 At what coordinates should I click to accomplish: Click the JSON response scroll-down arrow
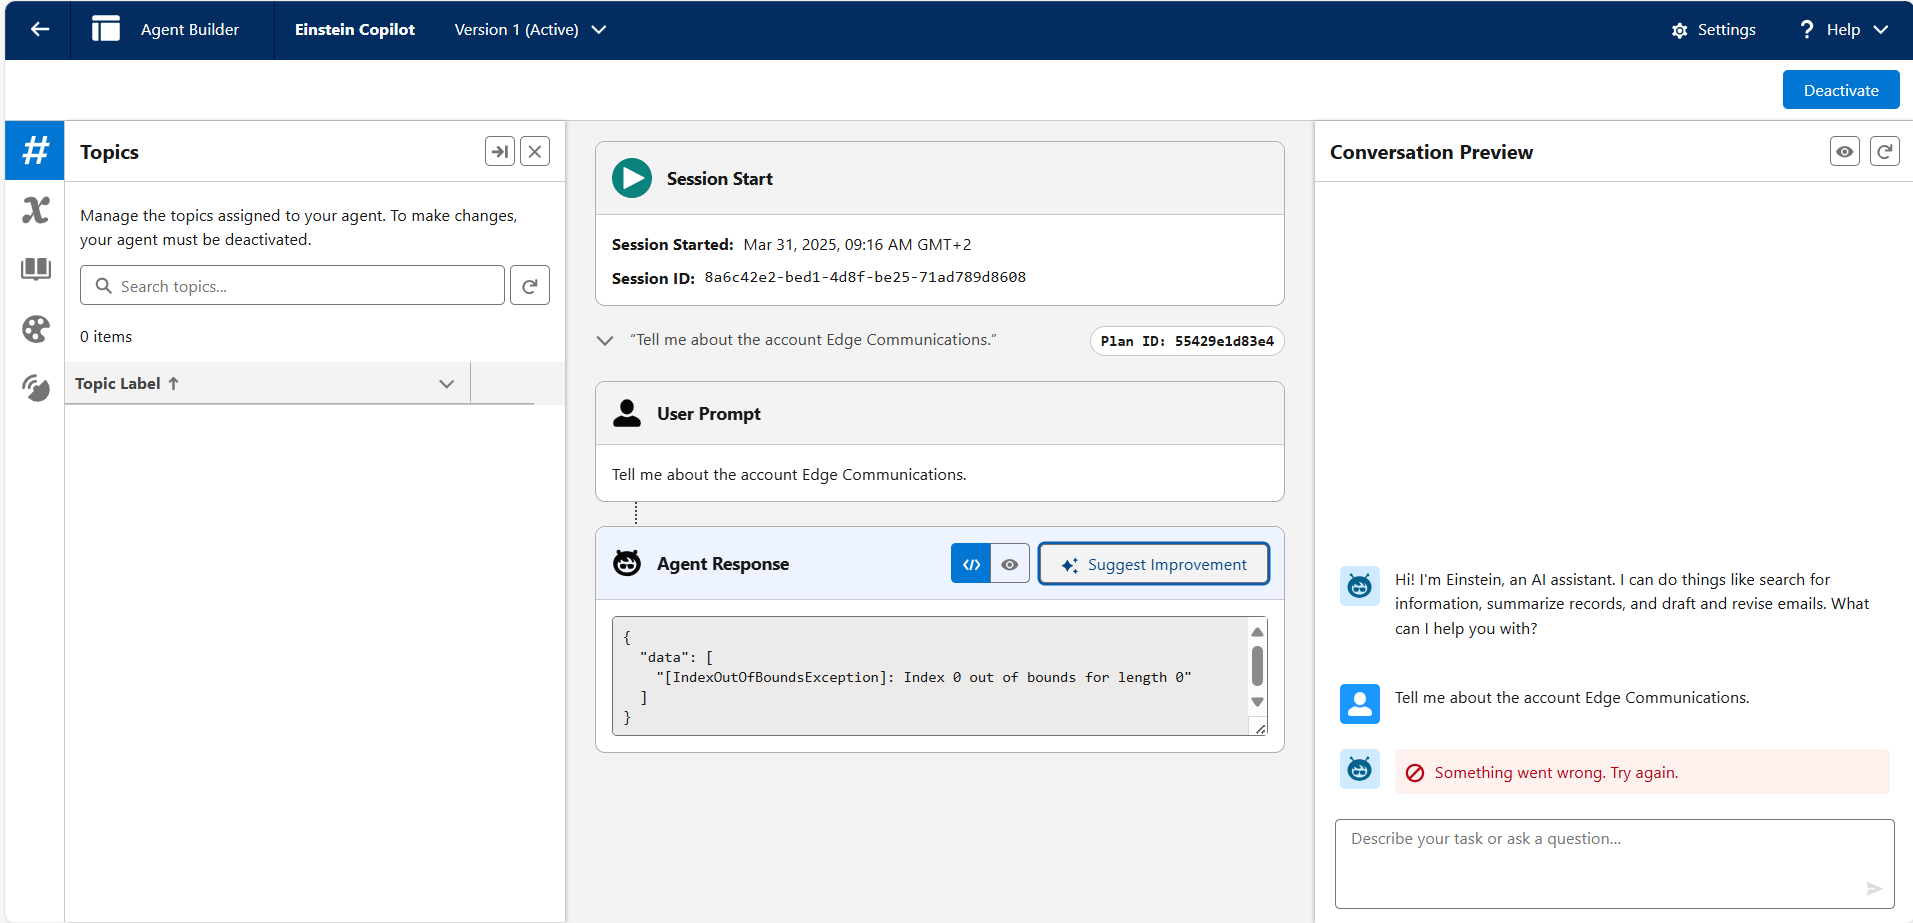(x=1257, y=702)
